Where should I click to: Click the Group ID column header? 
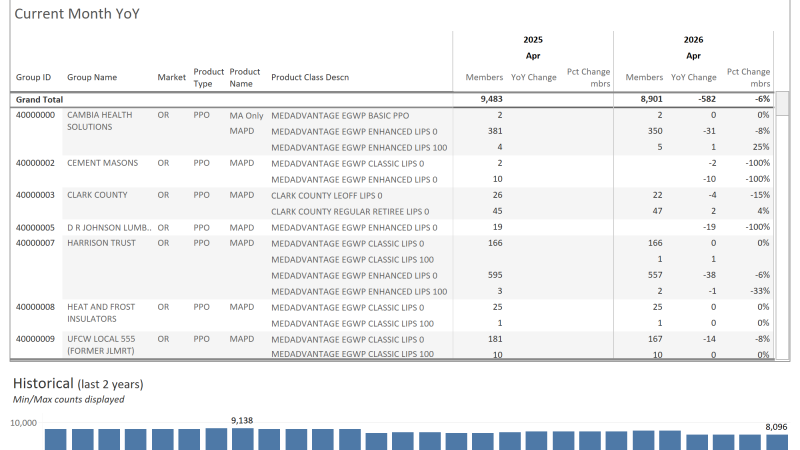(34, 77)
